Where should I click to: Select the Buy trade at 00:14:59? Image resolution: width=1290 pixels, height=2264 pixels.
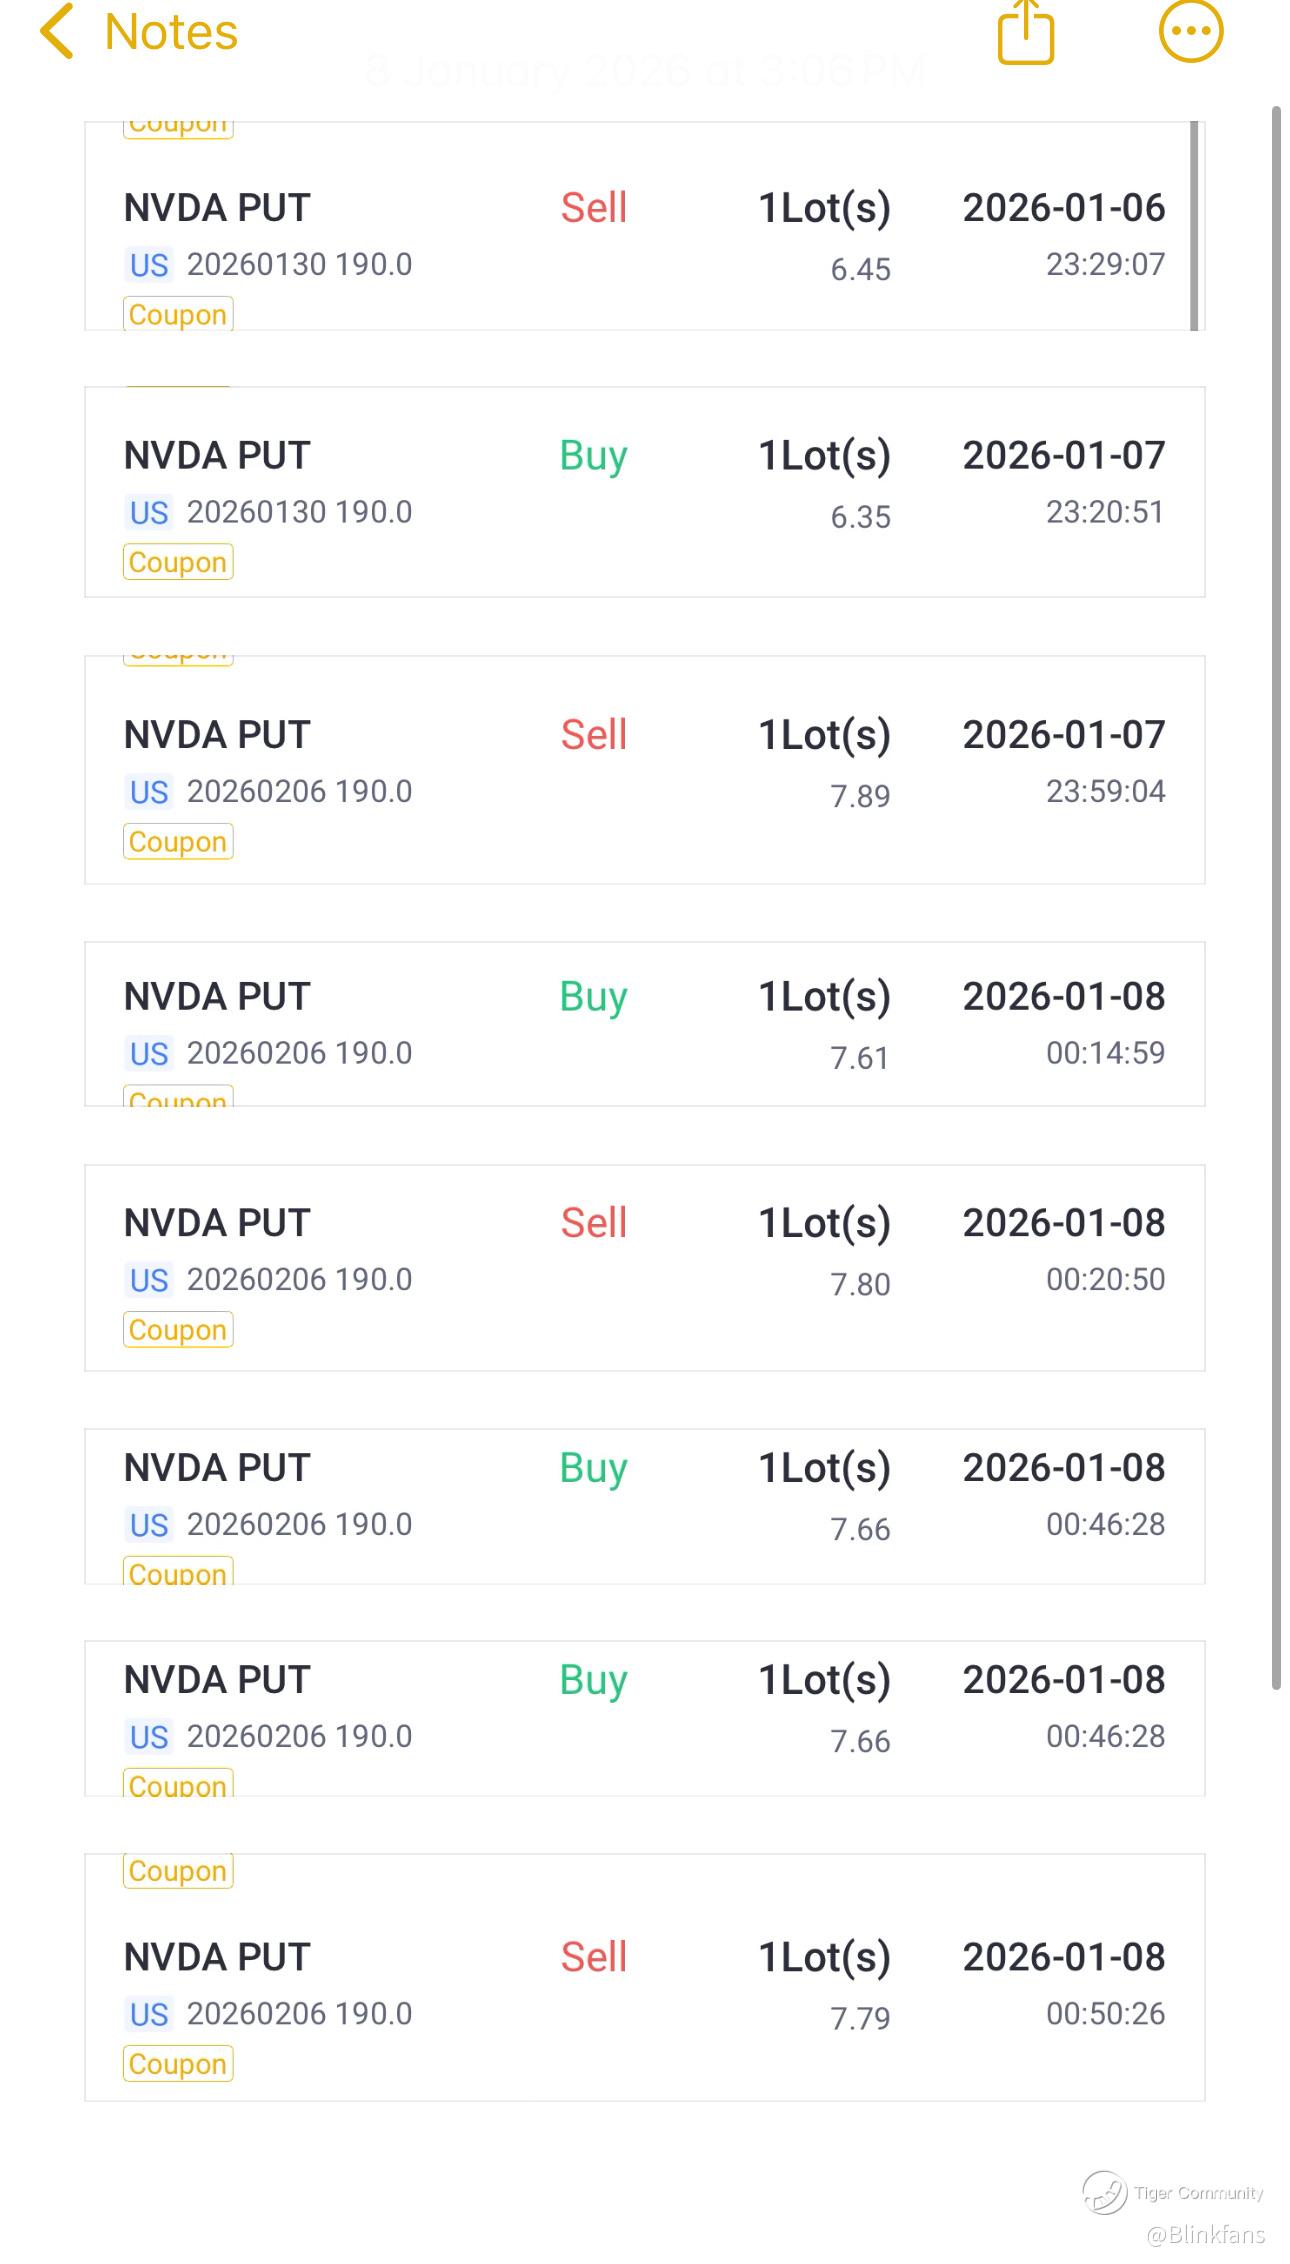click(x=644, y=1024)
